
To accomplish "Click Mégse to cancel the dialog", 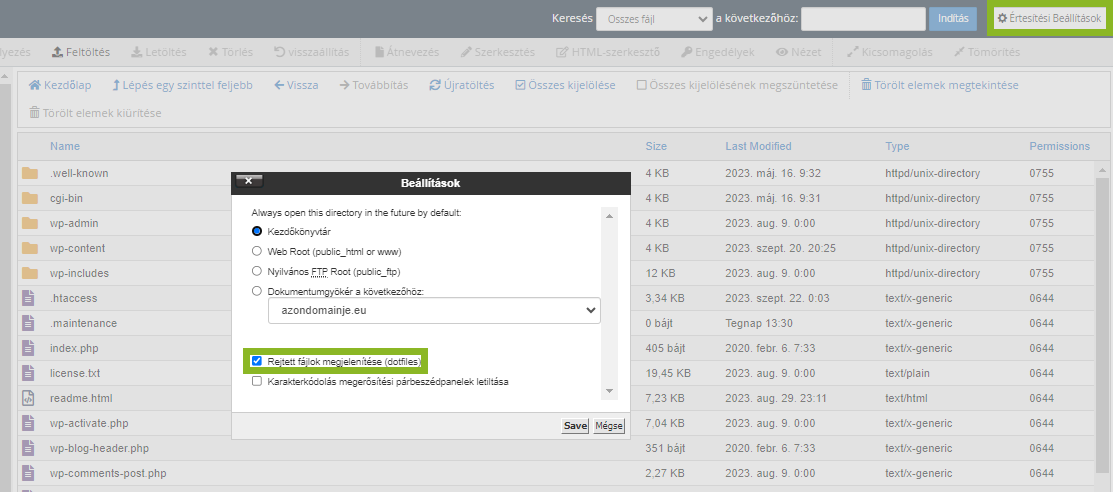I will click(608, 425).
